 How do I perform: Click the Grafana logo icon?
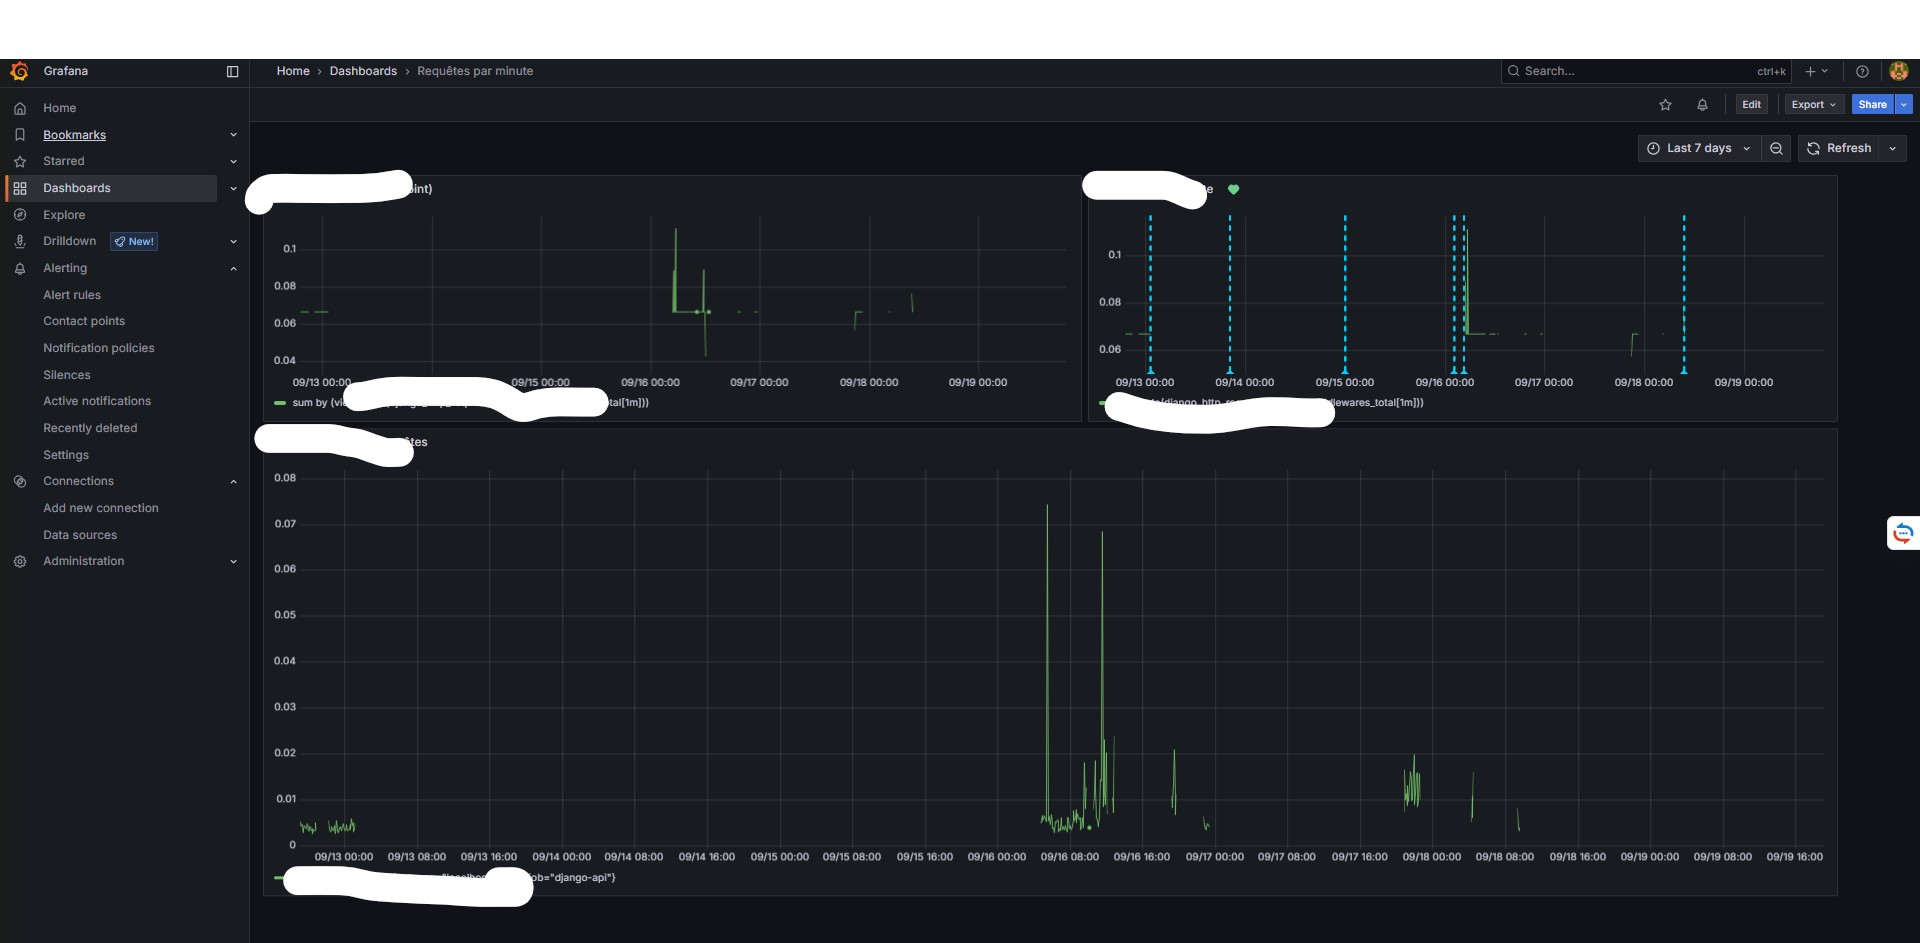[19, 71]
